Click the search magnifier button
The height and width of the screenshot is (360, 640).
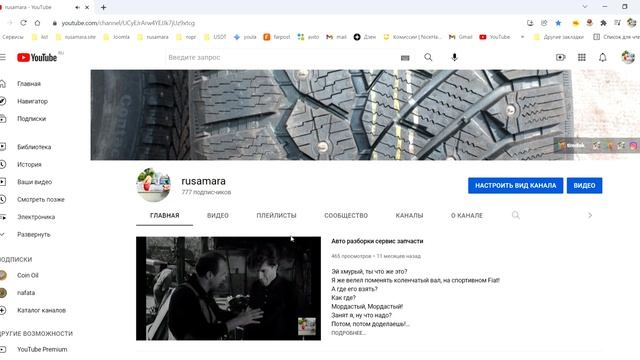pos(428,58)
